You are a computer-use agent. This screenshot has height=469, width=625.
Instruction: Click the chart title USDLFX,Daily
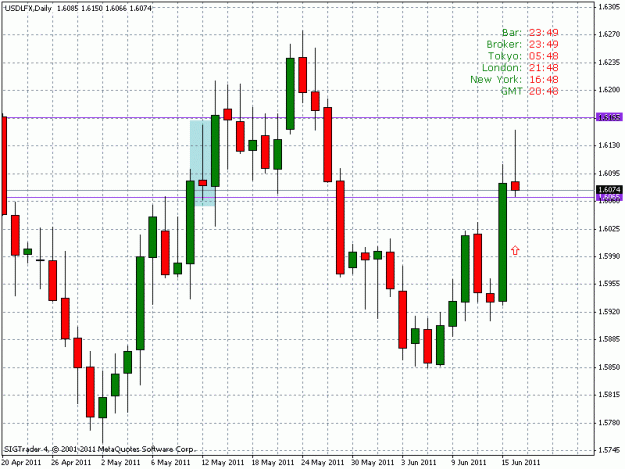click(28, 8)
